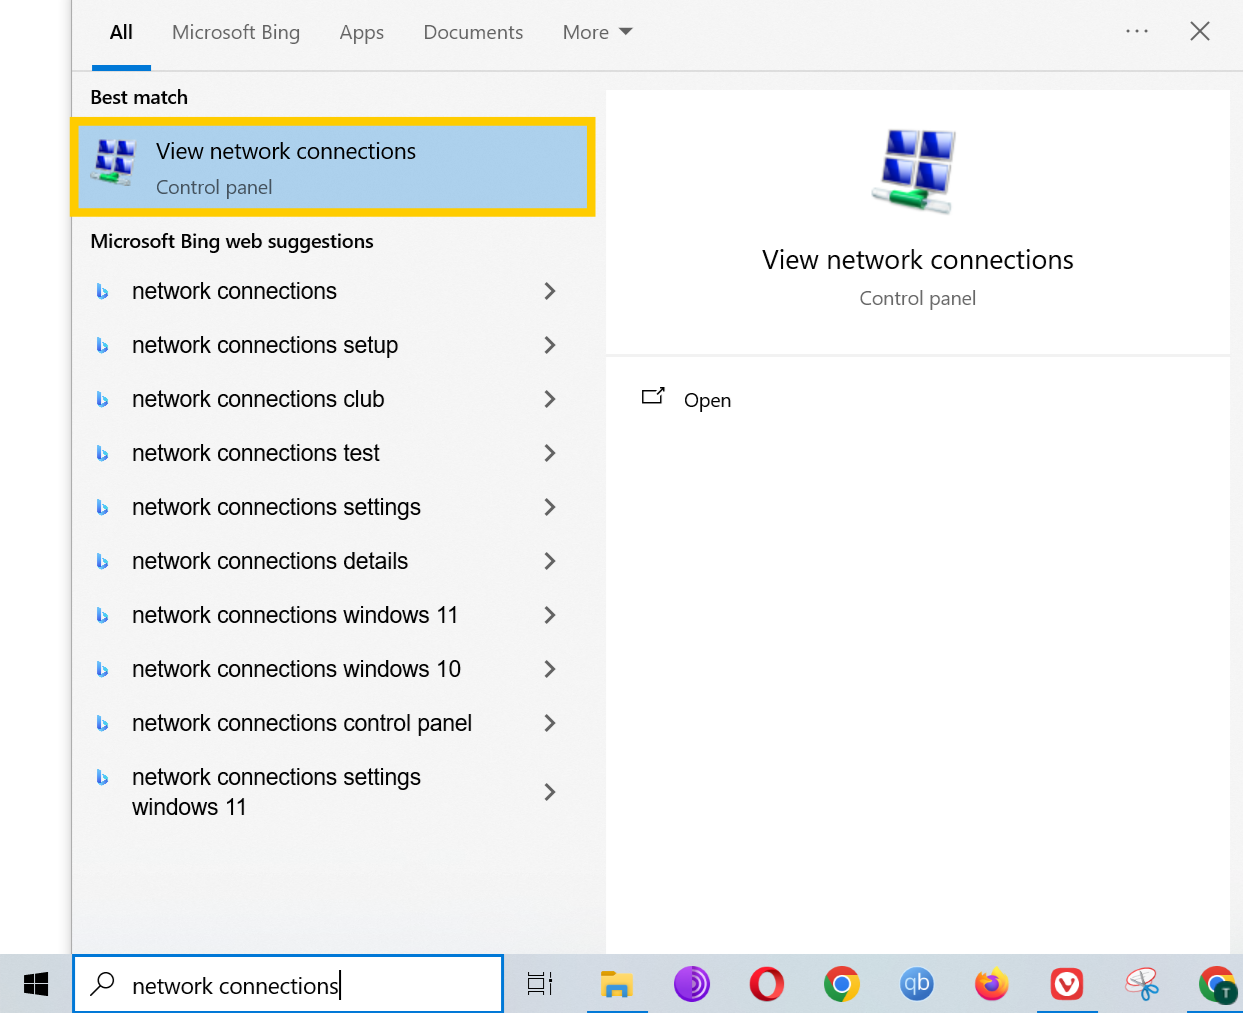Expand arrow for "network connections setup"

[549, 345]
